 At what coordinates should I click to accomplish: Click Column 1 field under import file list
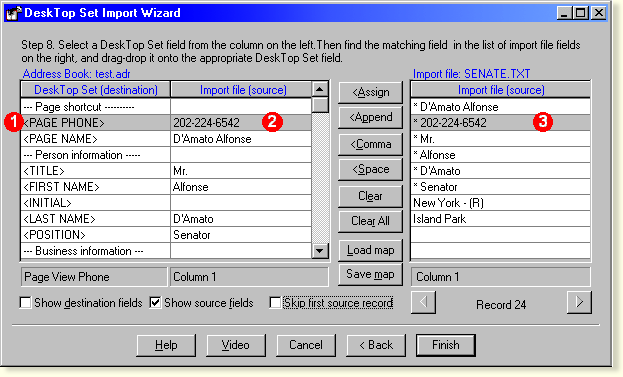501,277
